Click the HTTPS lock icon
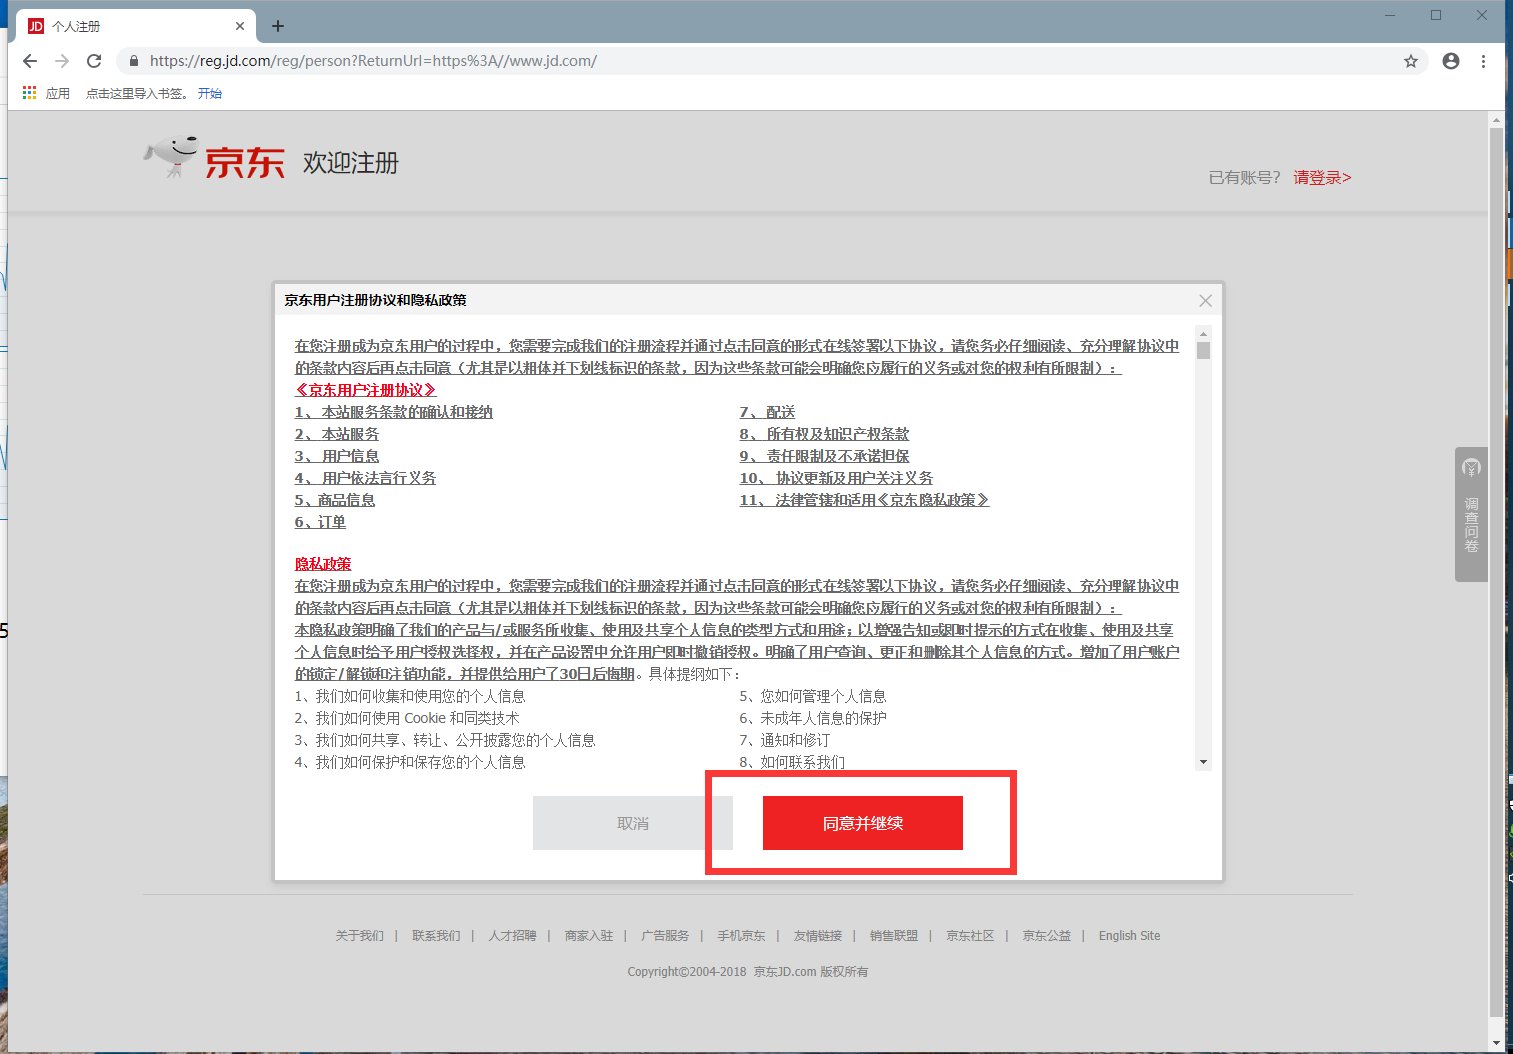Screen dimensions: 1513x1054 pyautogui.click(x=133, y=60)
